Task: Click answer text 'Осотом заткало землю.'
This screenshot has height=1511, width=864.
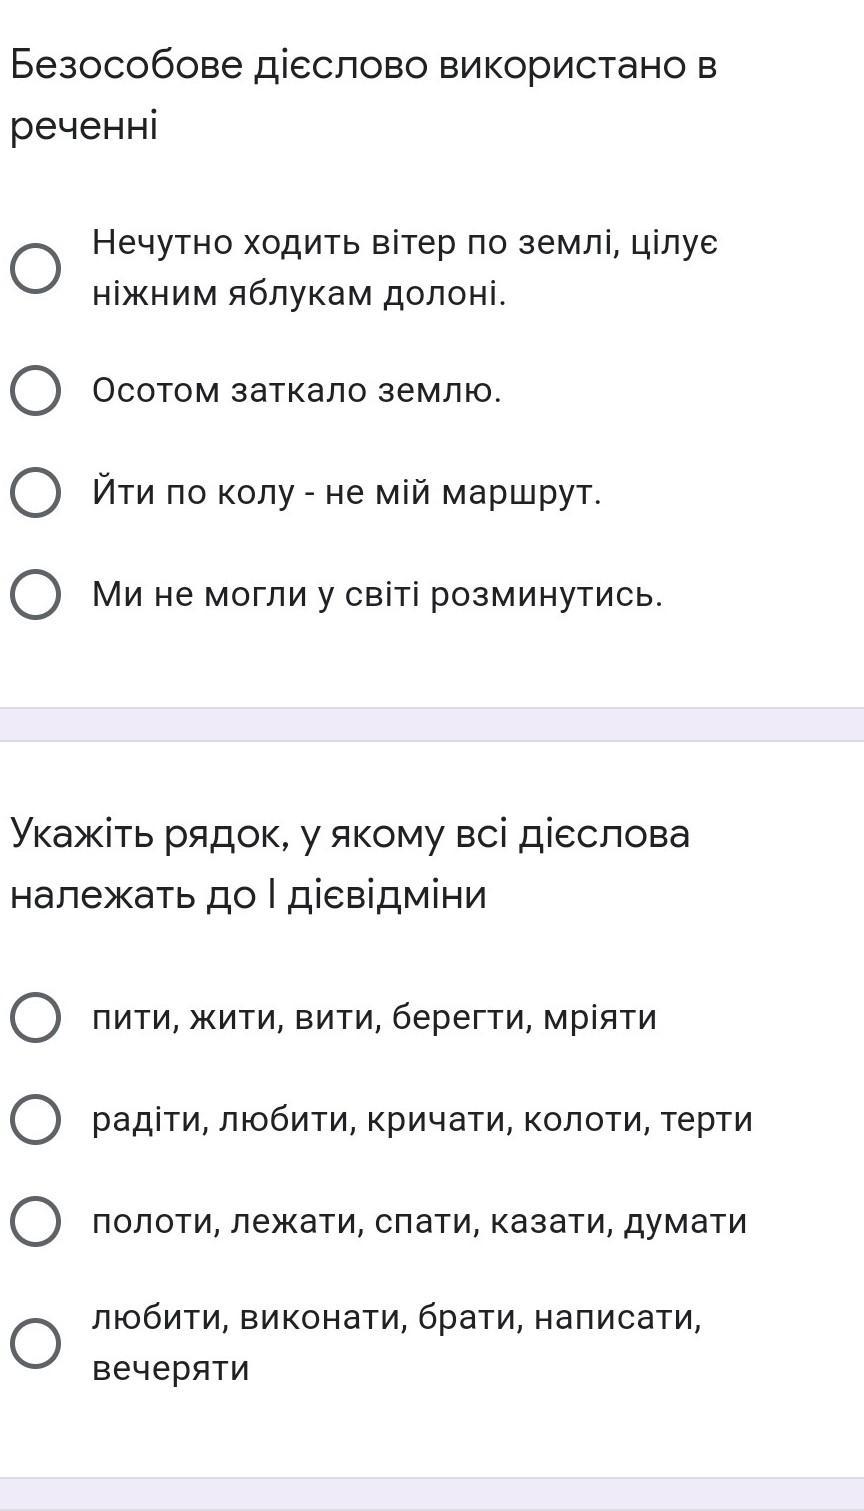Action: point(297,390)
